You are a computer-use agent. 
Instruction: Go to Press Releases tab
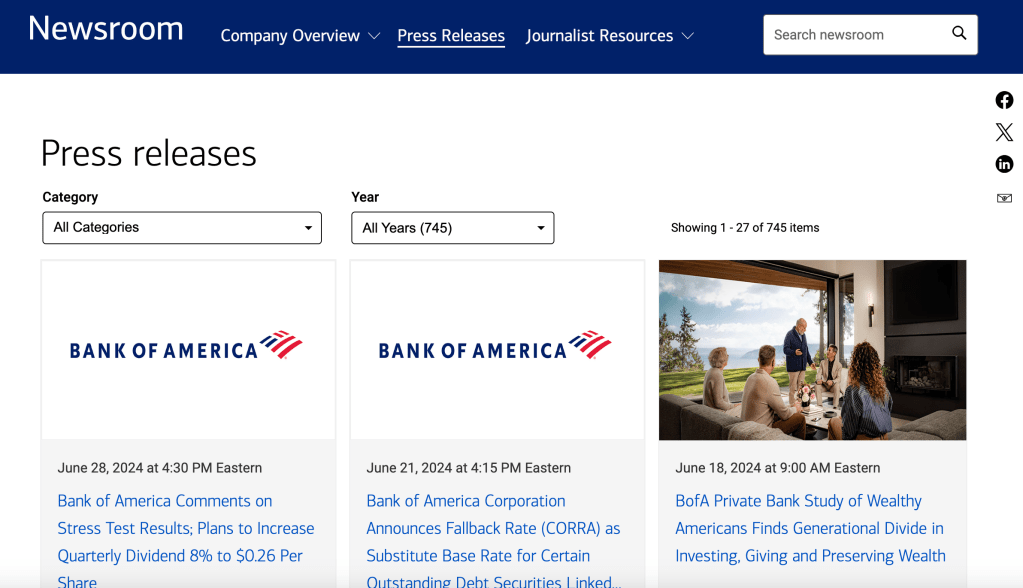(451, 36)
